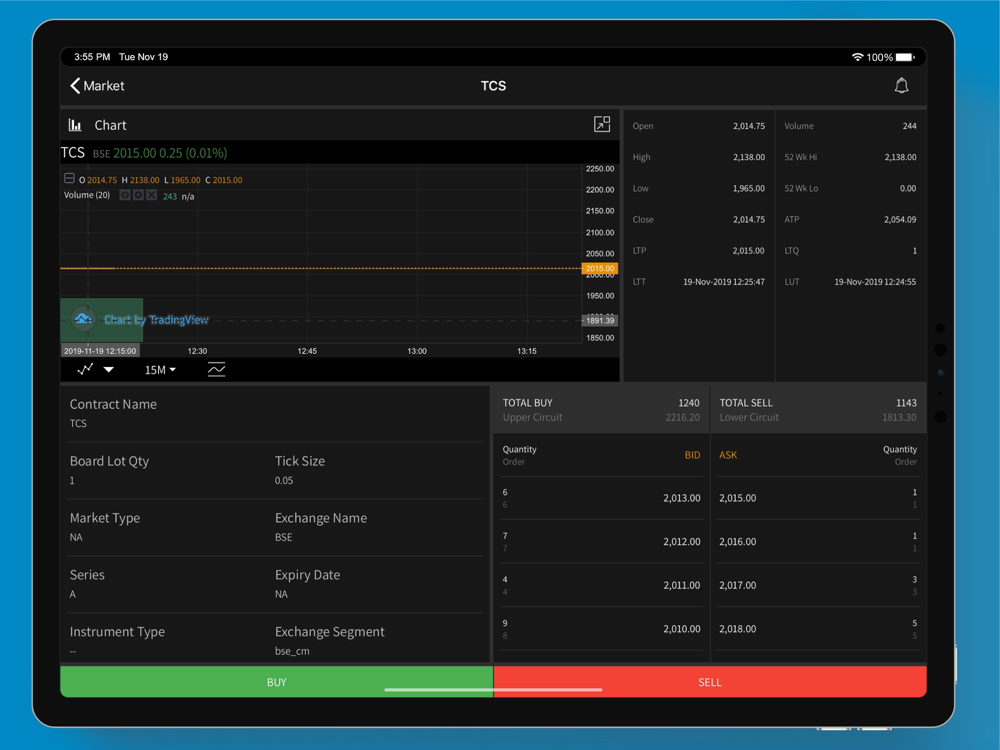Click the TradingView logo icon
1000x750 pixels.
tap(83, 319)
